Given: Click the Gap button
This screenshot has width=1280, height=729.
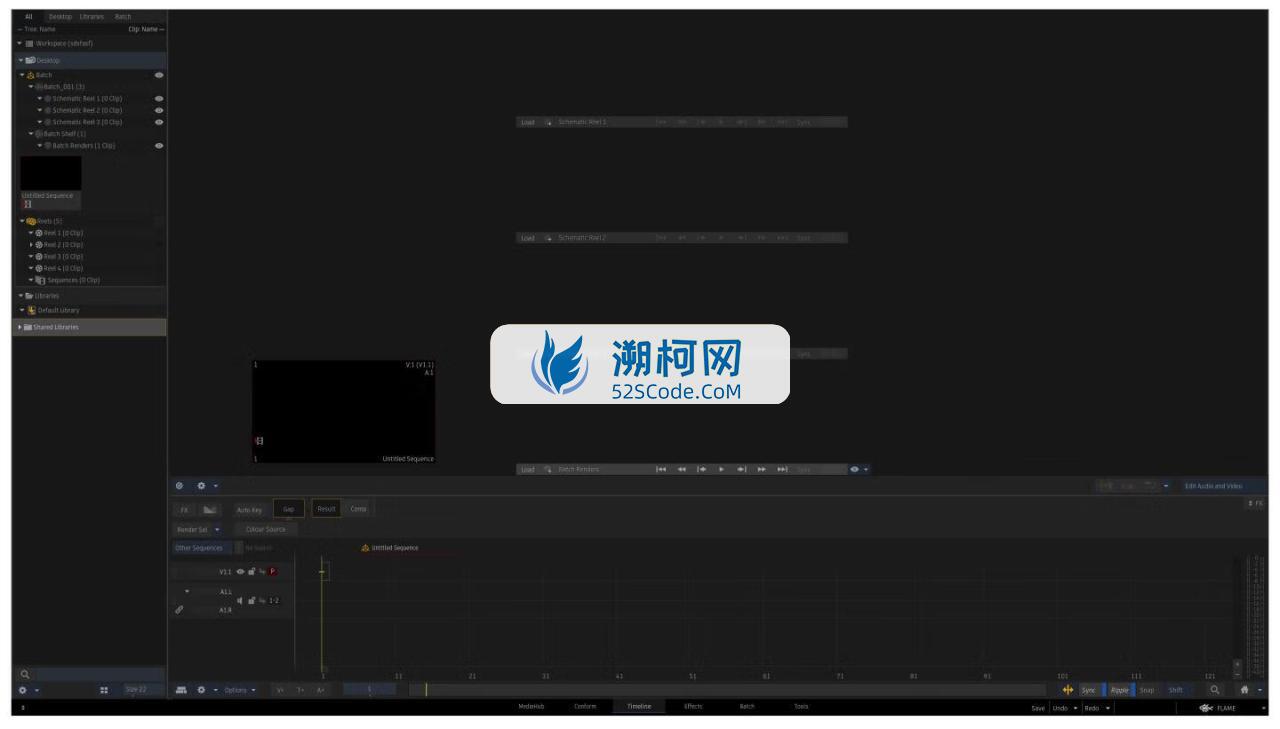Looking at the screenshot, I should tap(288, 509).
